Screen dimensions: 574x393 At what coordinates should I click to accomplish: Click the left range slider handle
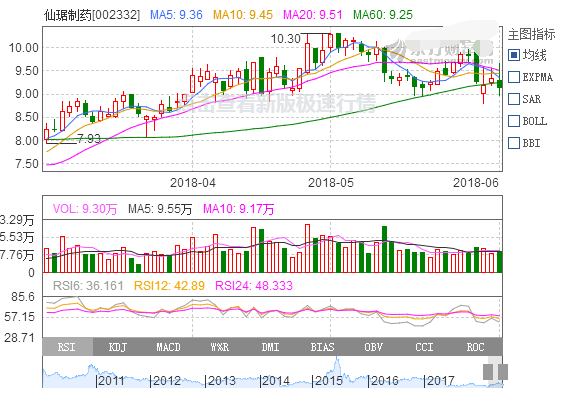pyautogui.click(x=488, y=372)
